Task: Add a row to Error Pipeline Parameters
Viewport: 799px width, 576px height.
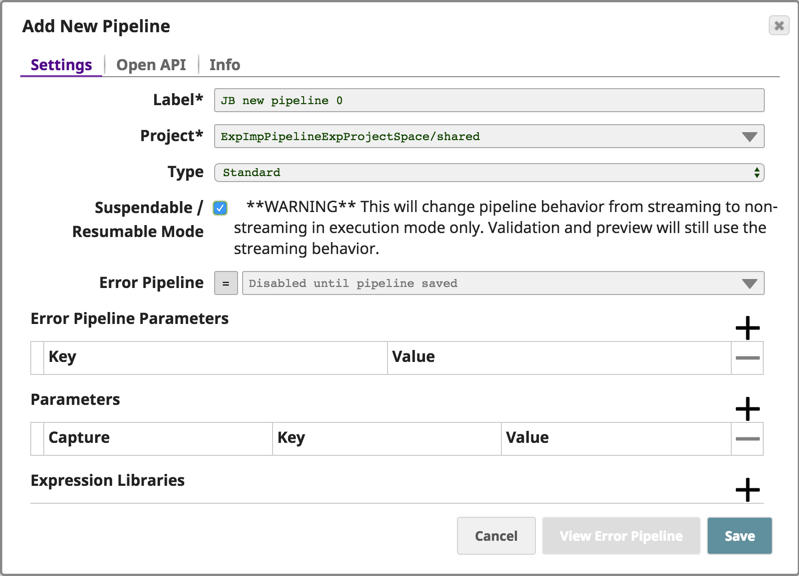Action: [x=748, y=328]
